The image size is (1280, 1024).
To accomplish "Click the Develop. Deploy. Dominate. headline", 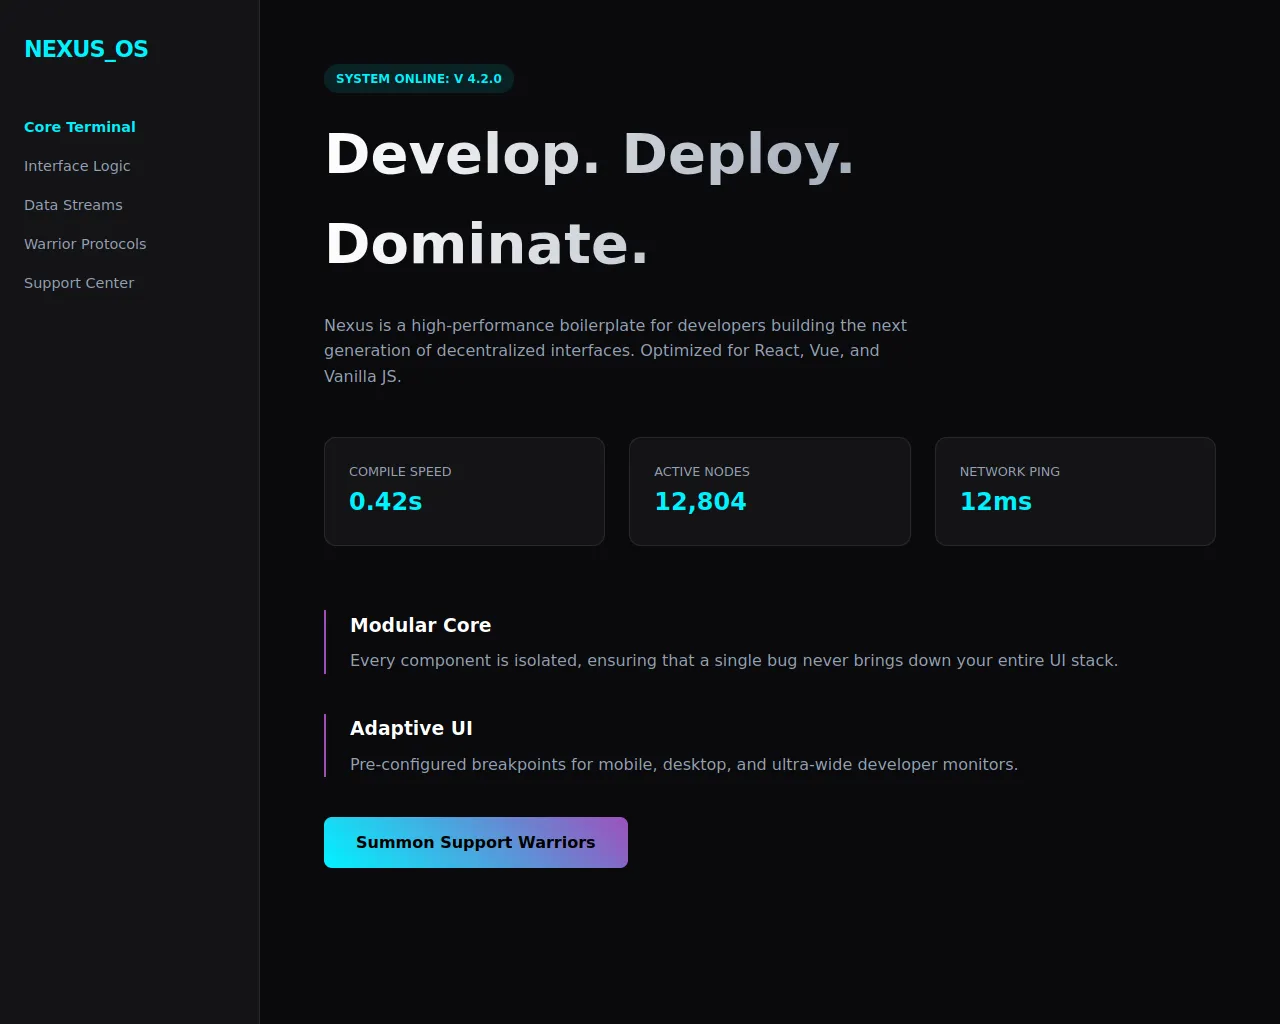I will [x=589, y=199].
